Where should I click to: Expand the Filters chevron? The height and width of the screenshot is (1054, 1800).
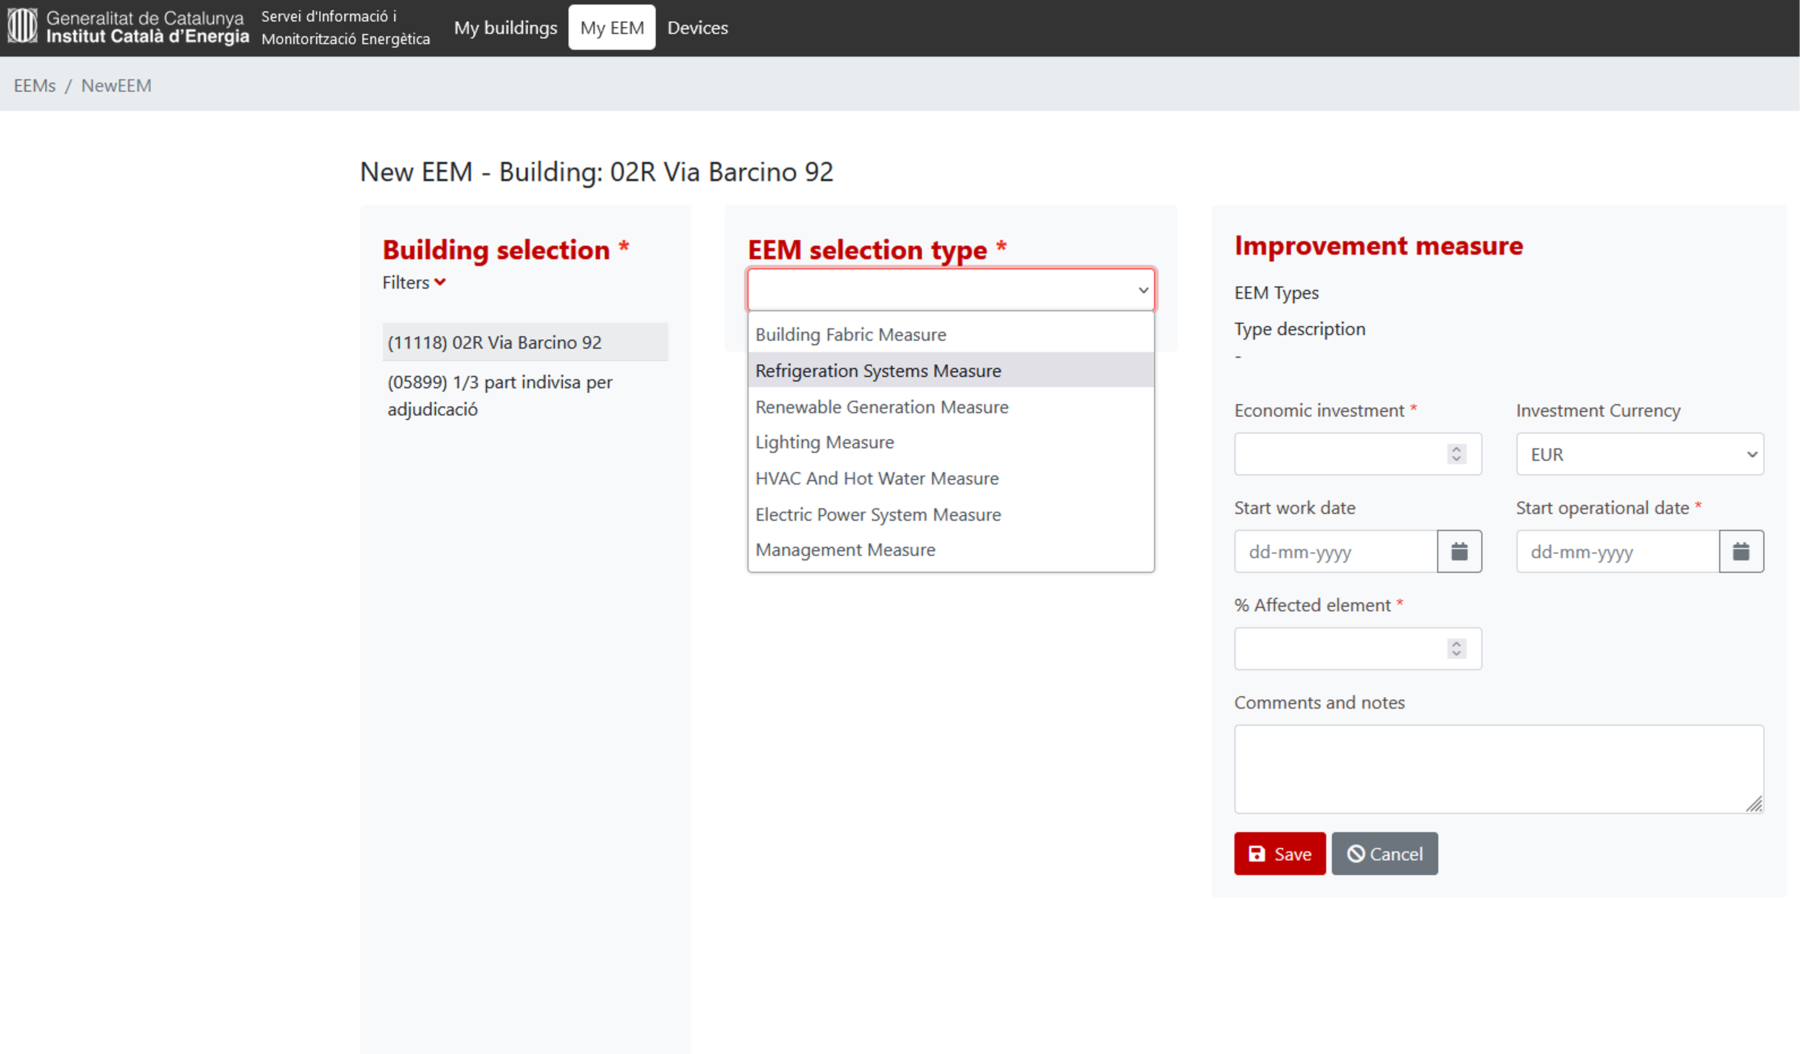[x=440, y=283]
